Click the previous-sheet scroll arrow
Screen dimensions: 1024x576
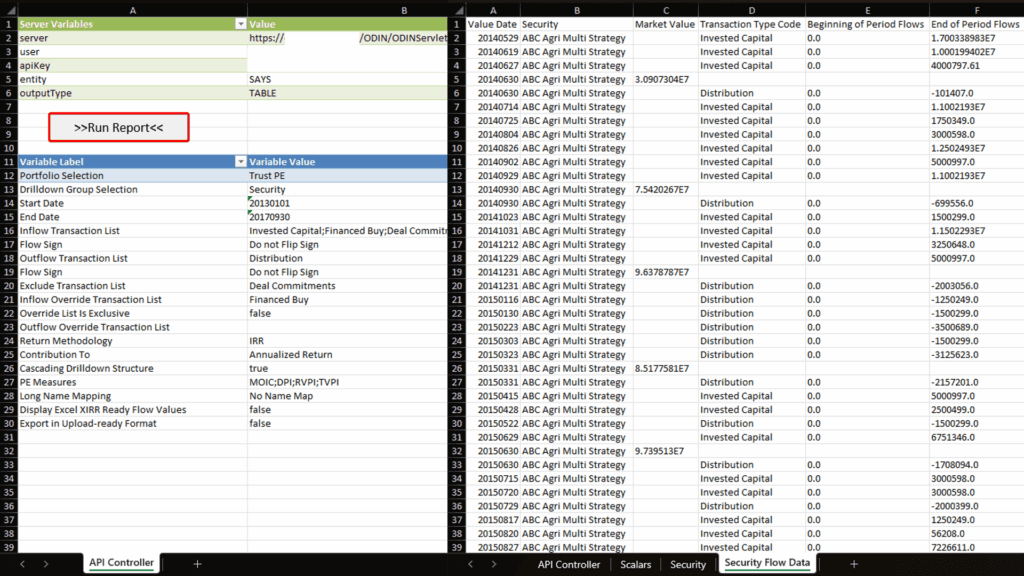click(20, 564)
